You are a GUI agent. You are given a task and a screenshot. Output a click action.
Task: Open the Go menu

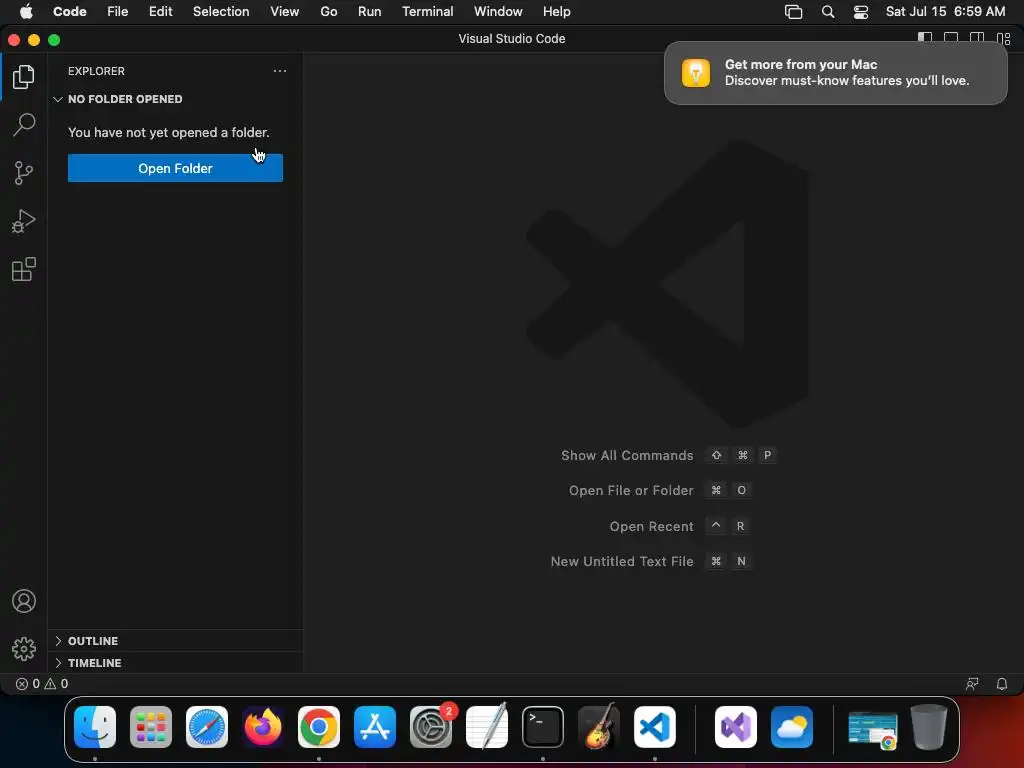click(328, 12)
